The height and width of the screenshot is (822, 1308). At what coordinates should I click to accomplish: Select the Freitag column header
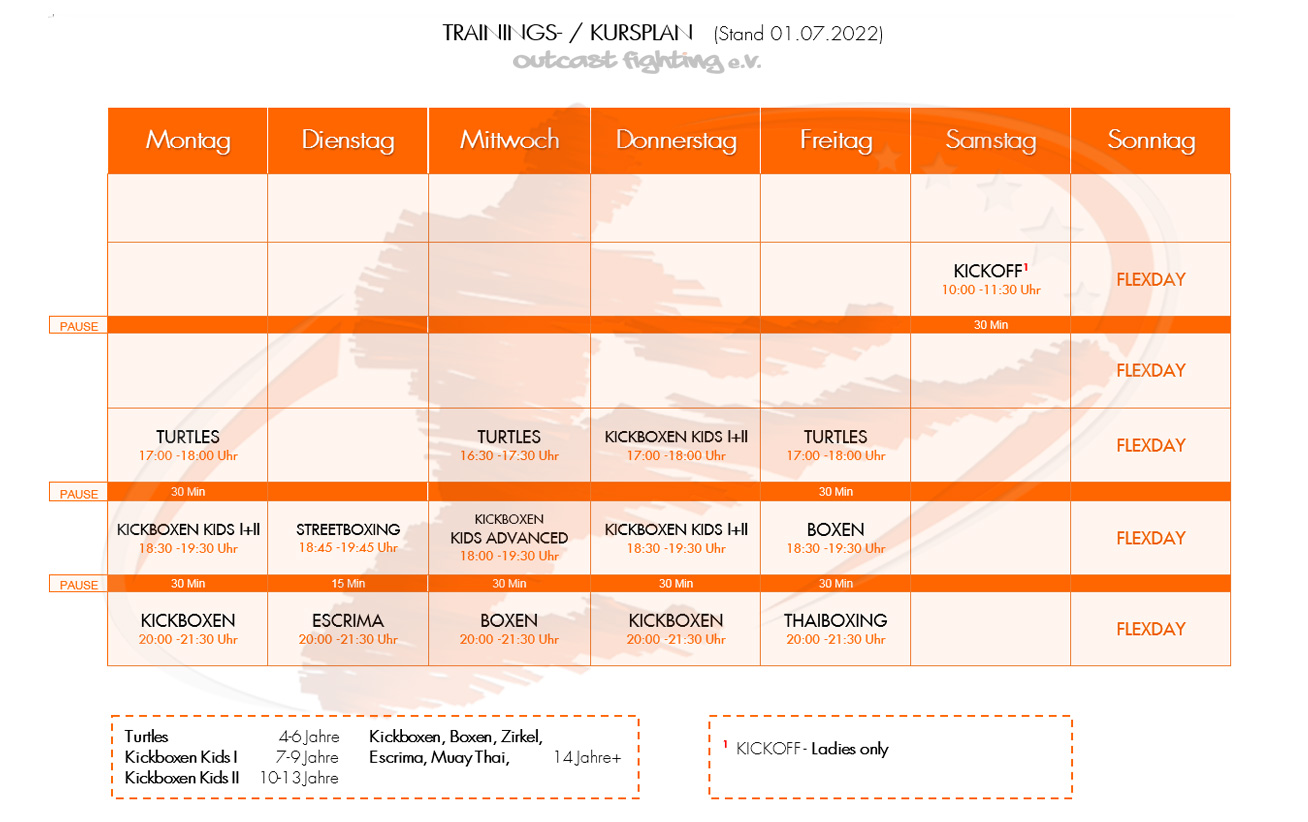pos(836,141)
